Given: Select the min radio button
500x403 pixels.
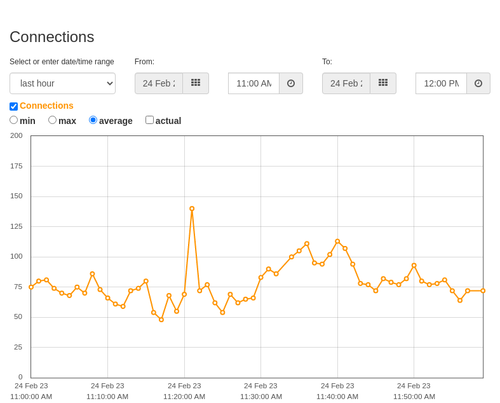Looking at the screenshot, I should (x=14, y=120).
